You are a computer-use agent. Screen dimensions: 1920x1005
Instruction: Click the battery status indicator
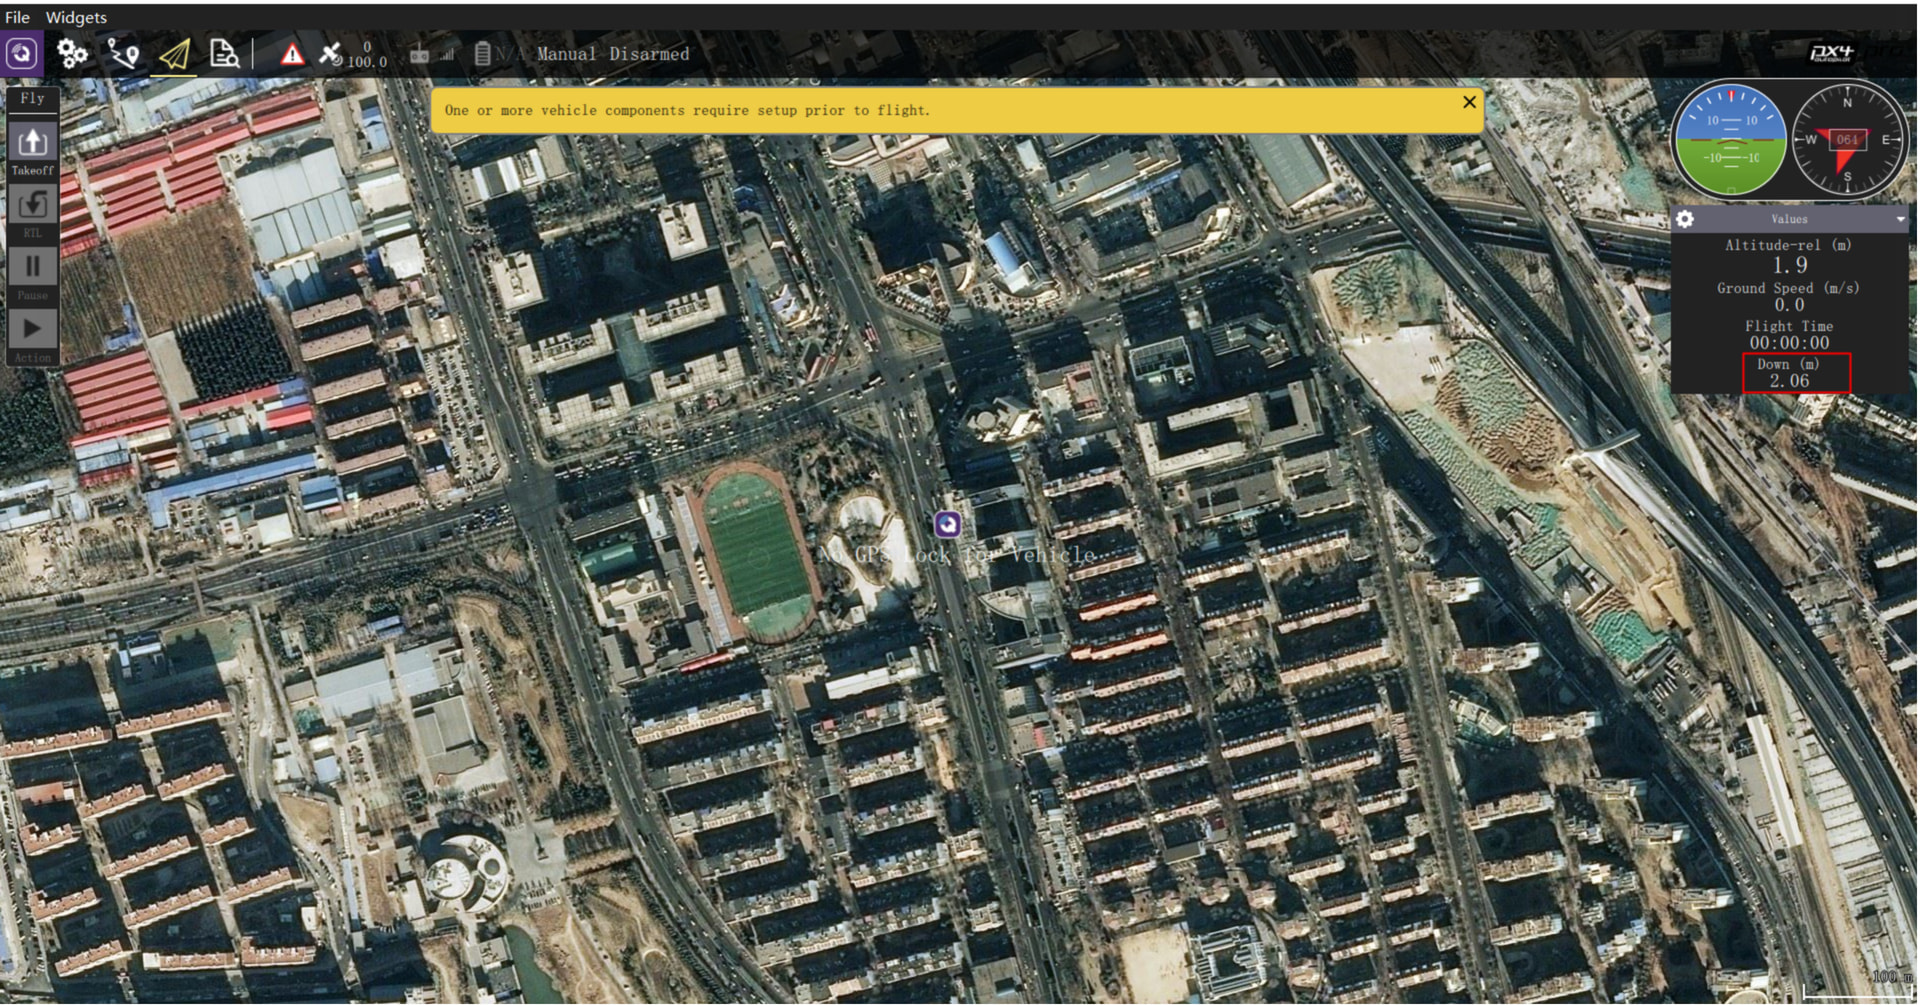click(x=483, y=54)
